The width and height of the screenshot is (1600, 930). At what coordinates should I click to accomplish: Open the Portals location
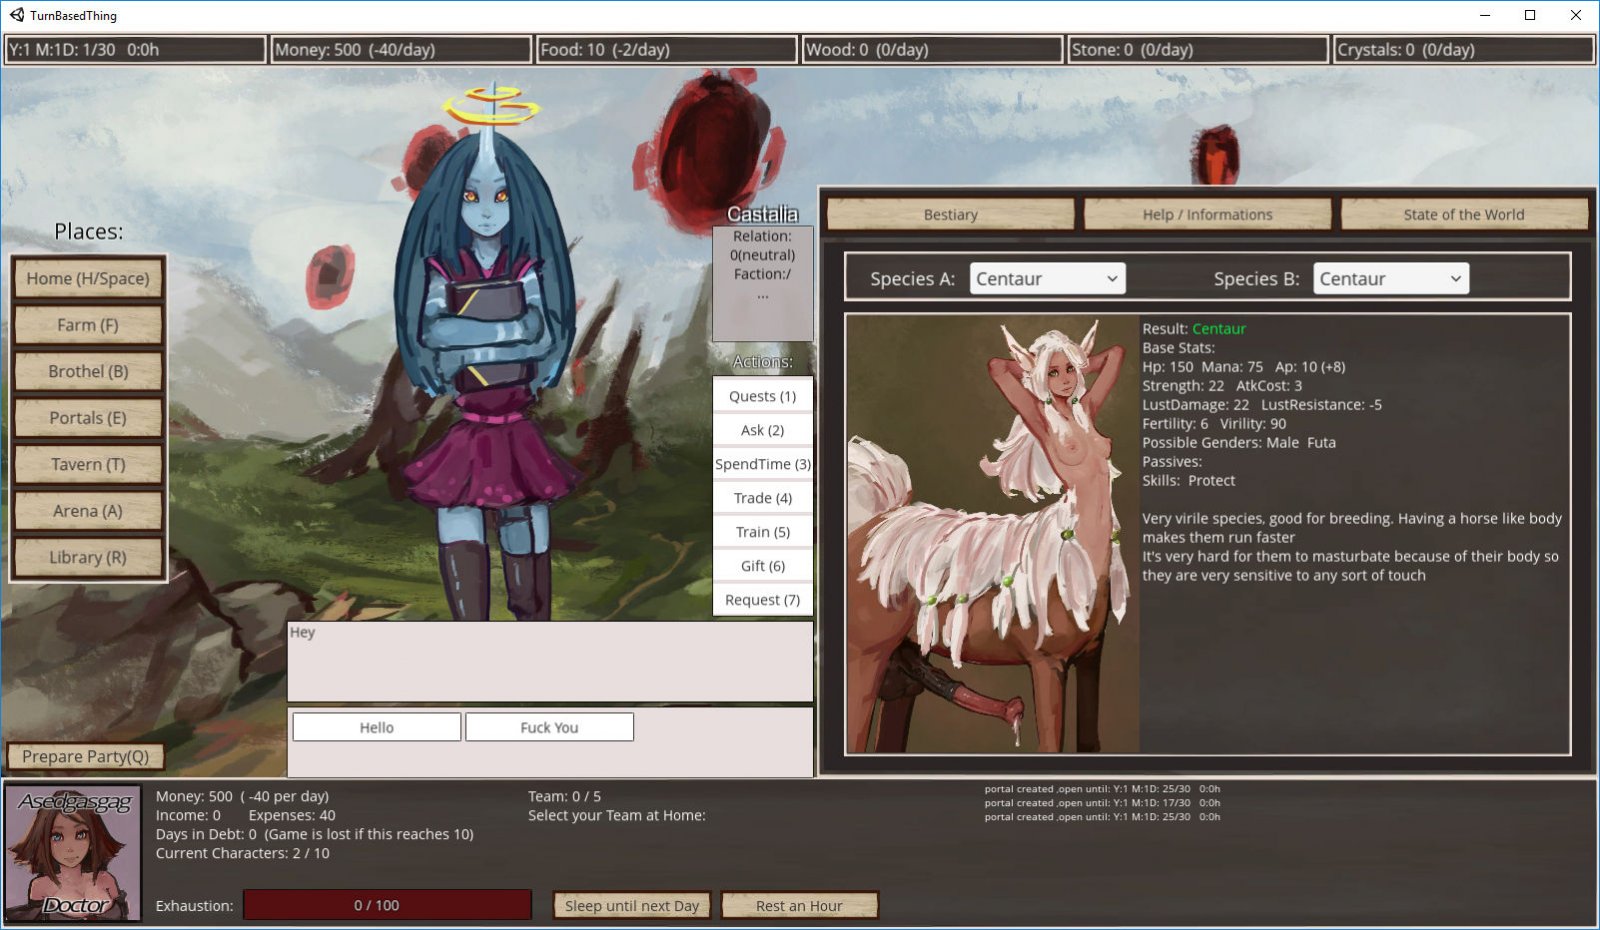point(88,418)
